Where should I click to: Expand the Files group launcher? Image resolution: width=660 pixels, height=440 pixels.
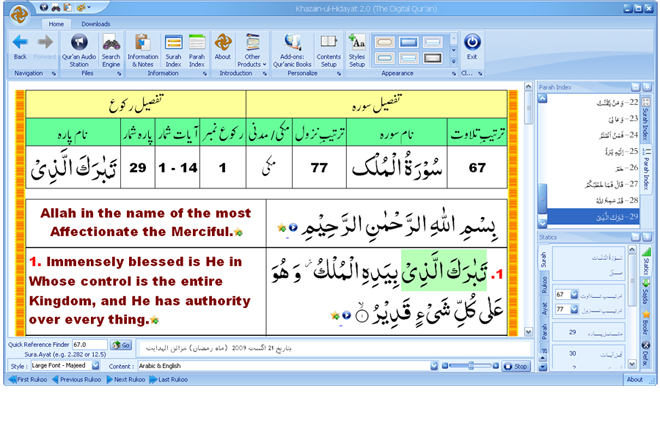[x=119, y=74]
